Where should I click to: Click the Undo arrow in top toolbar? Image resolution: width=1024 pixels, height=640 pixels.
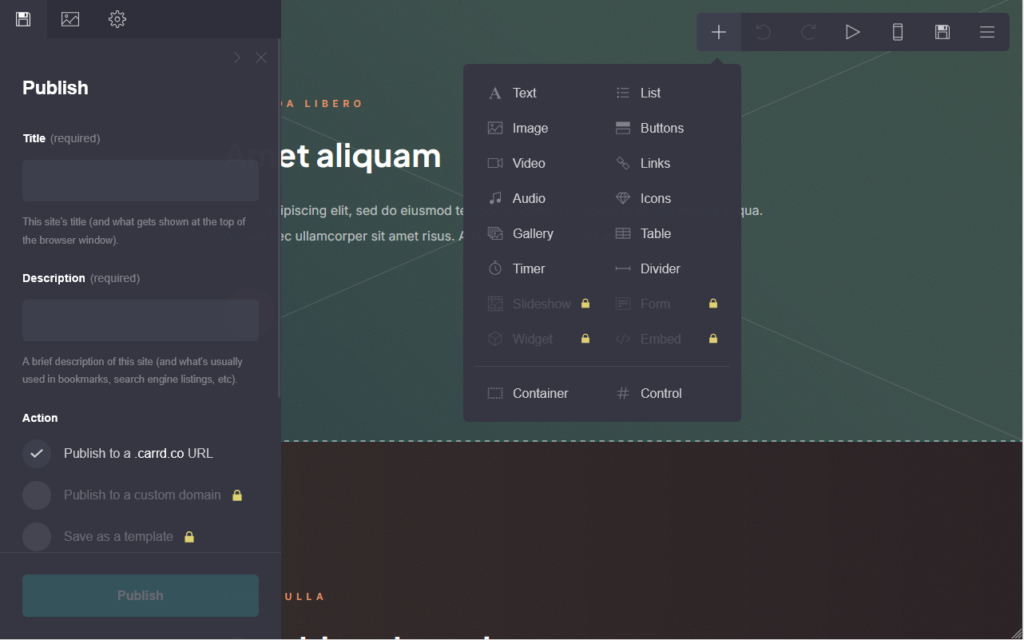click(x=763, y=32)
